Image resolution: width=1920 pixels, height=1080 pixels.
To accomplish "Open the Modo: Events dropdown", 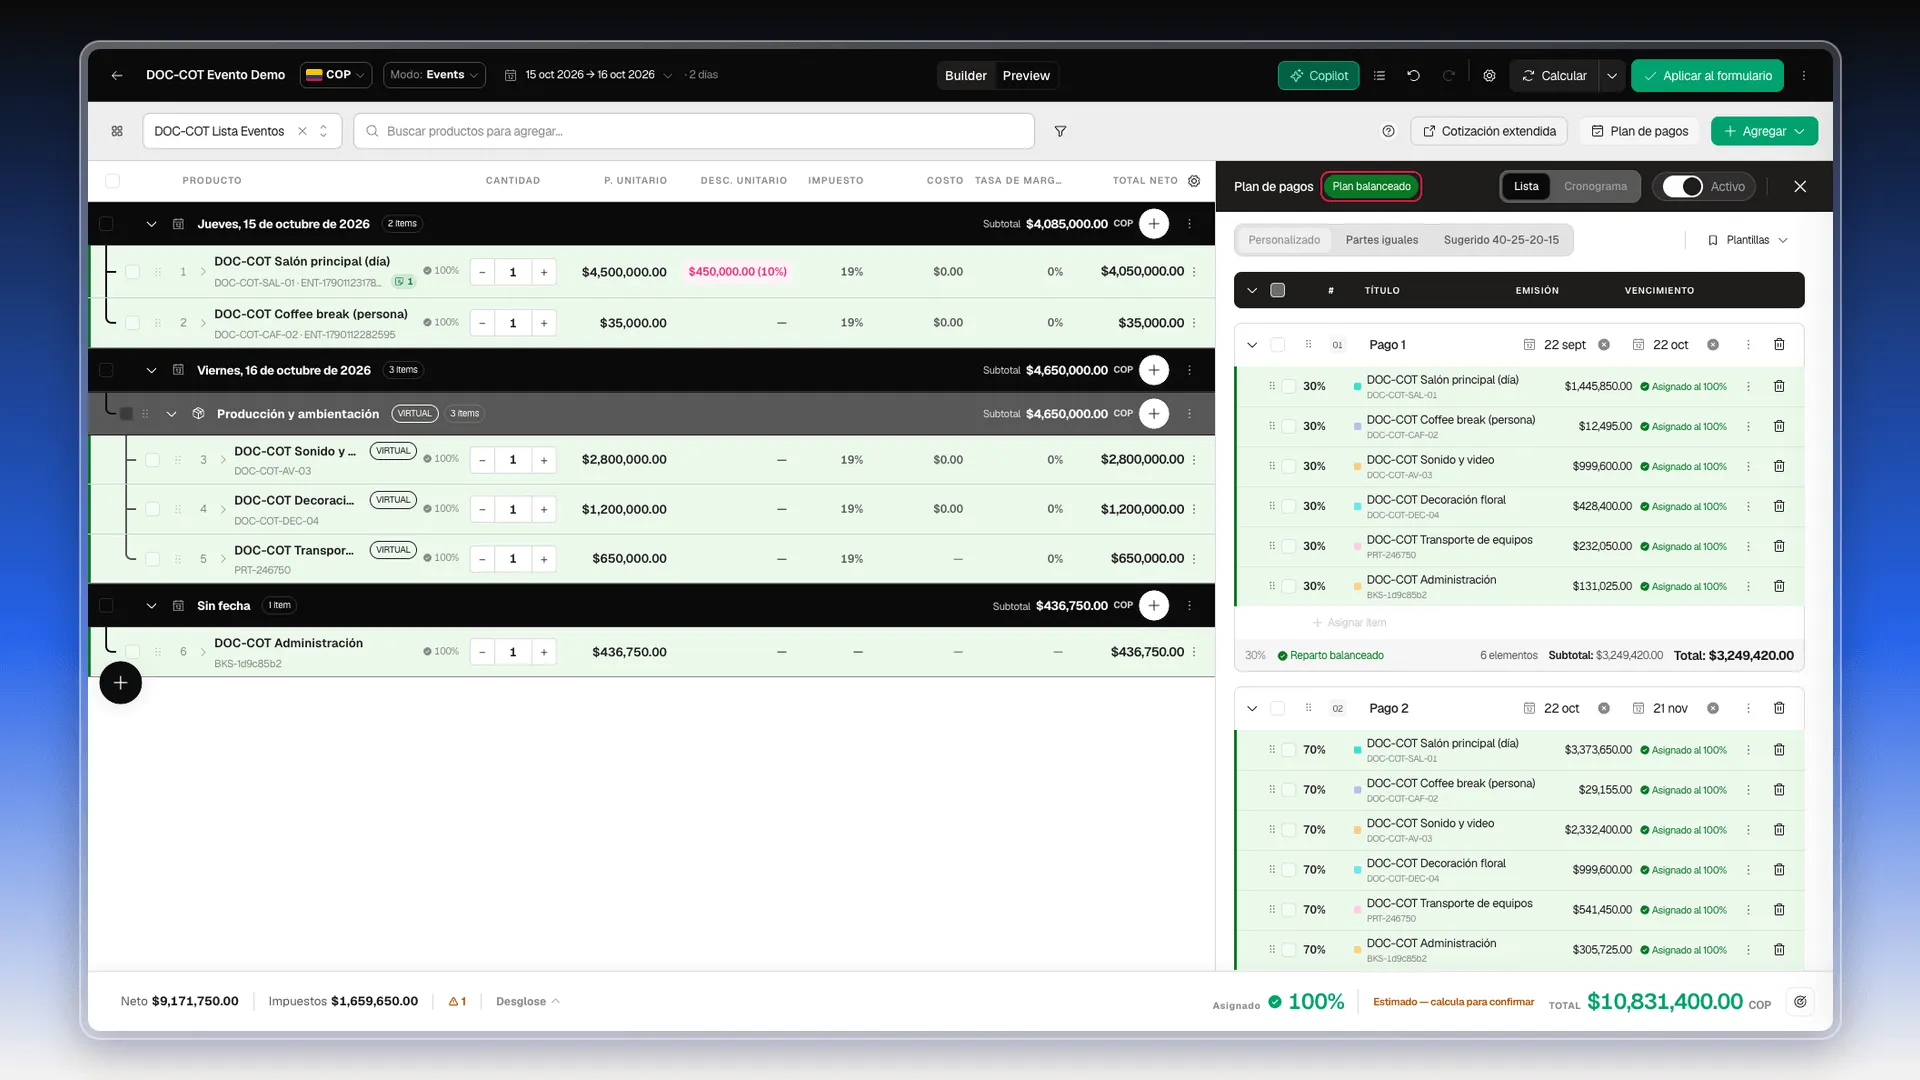I will pos(434,75).
